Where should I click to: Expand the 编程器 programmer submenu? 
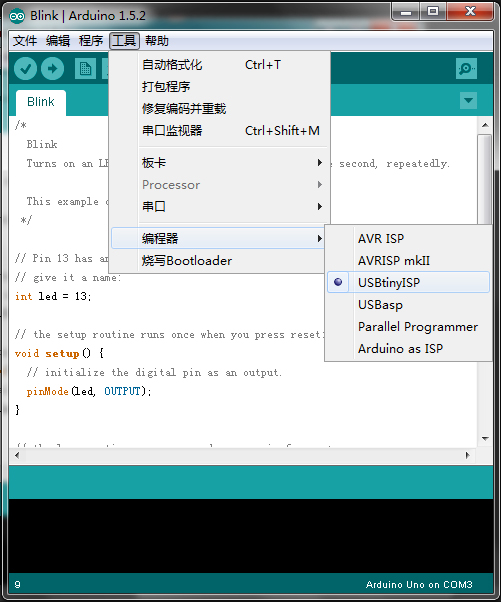[x=219, y=238]
